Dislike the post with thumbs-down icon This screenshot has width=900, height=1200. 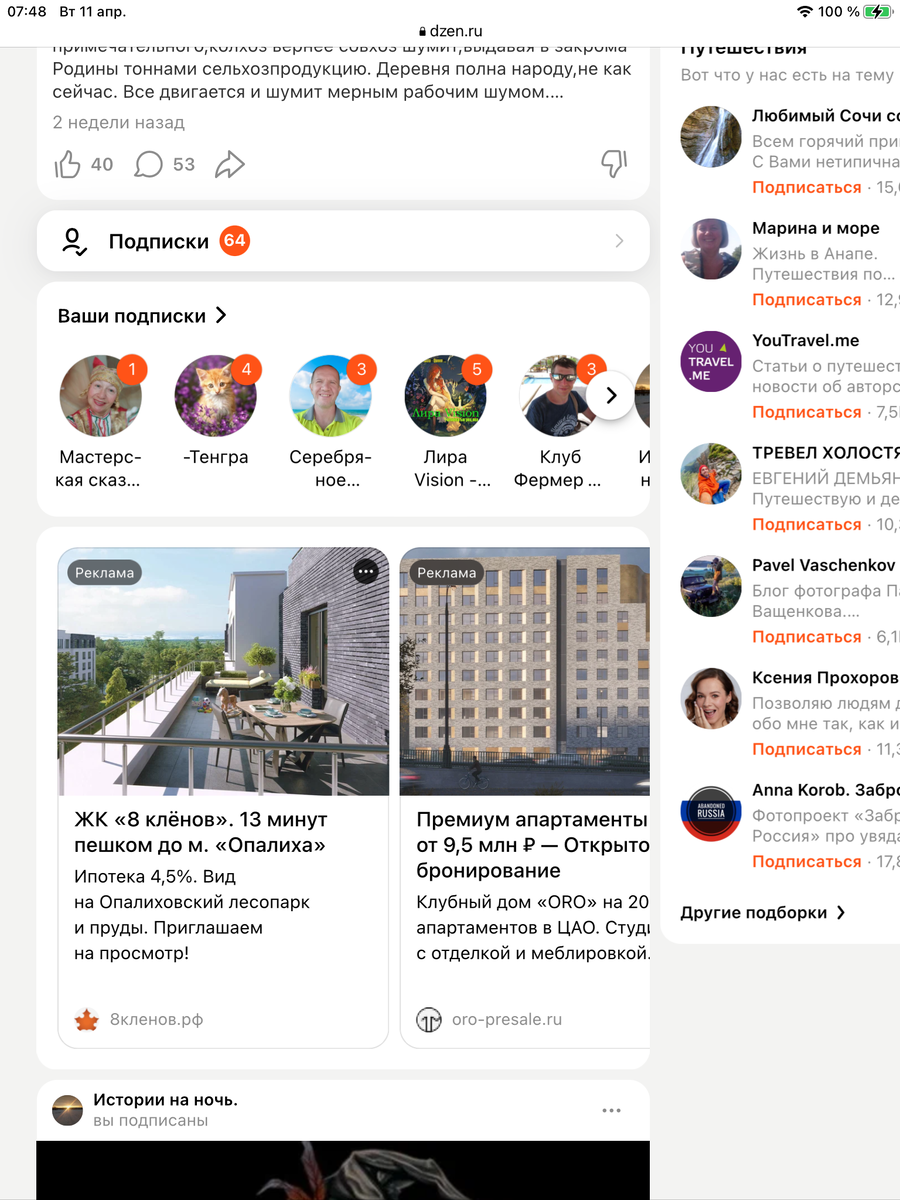tap(614, 164)
